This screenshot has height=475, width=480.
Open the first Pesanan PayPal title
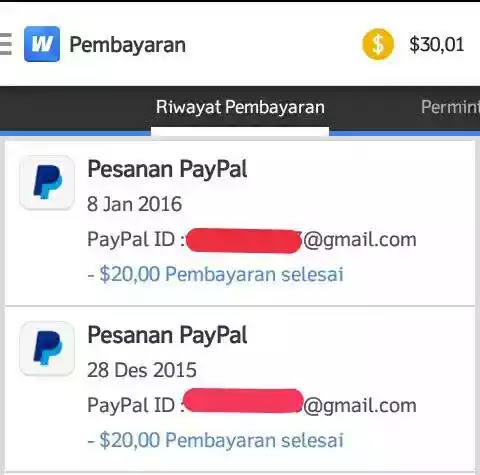(167, 169)
